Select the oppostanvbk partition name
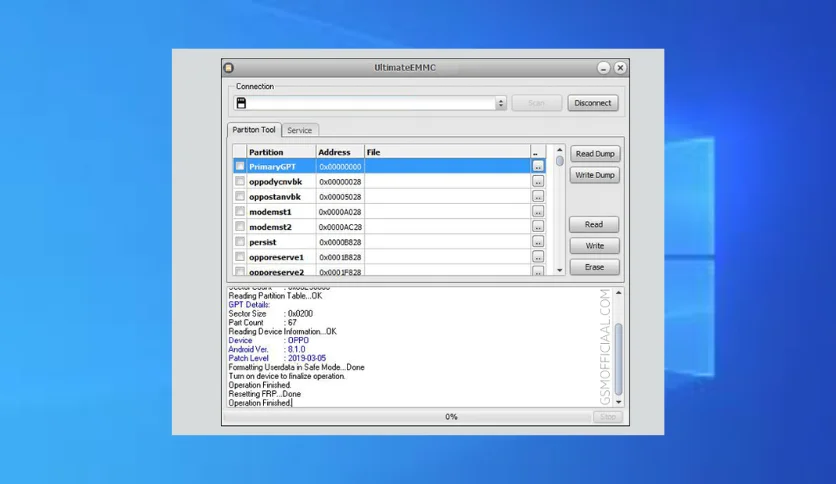The width and height of the screenshot is (836, 484). [275, 197]
